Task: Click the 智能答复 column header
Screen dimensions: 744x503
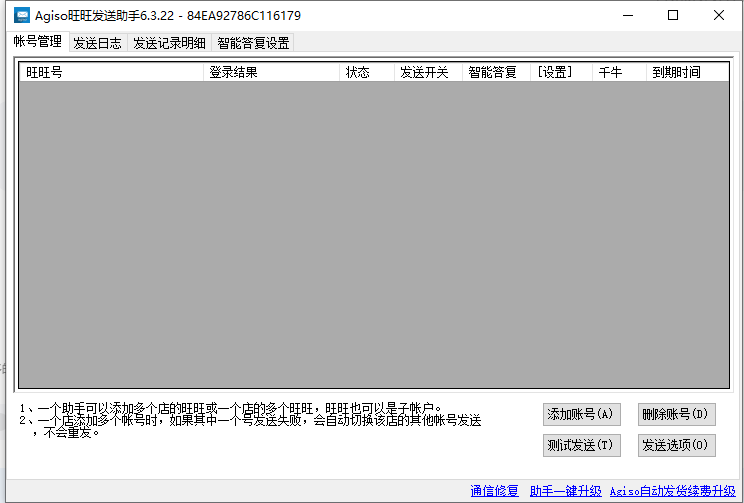Action: [x=496, y=72]
